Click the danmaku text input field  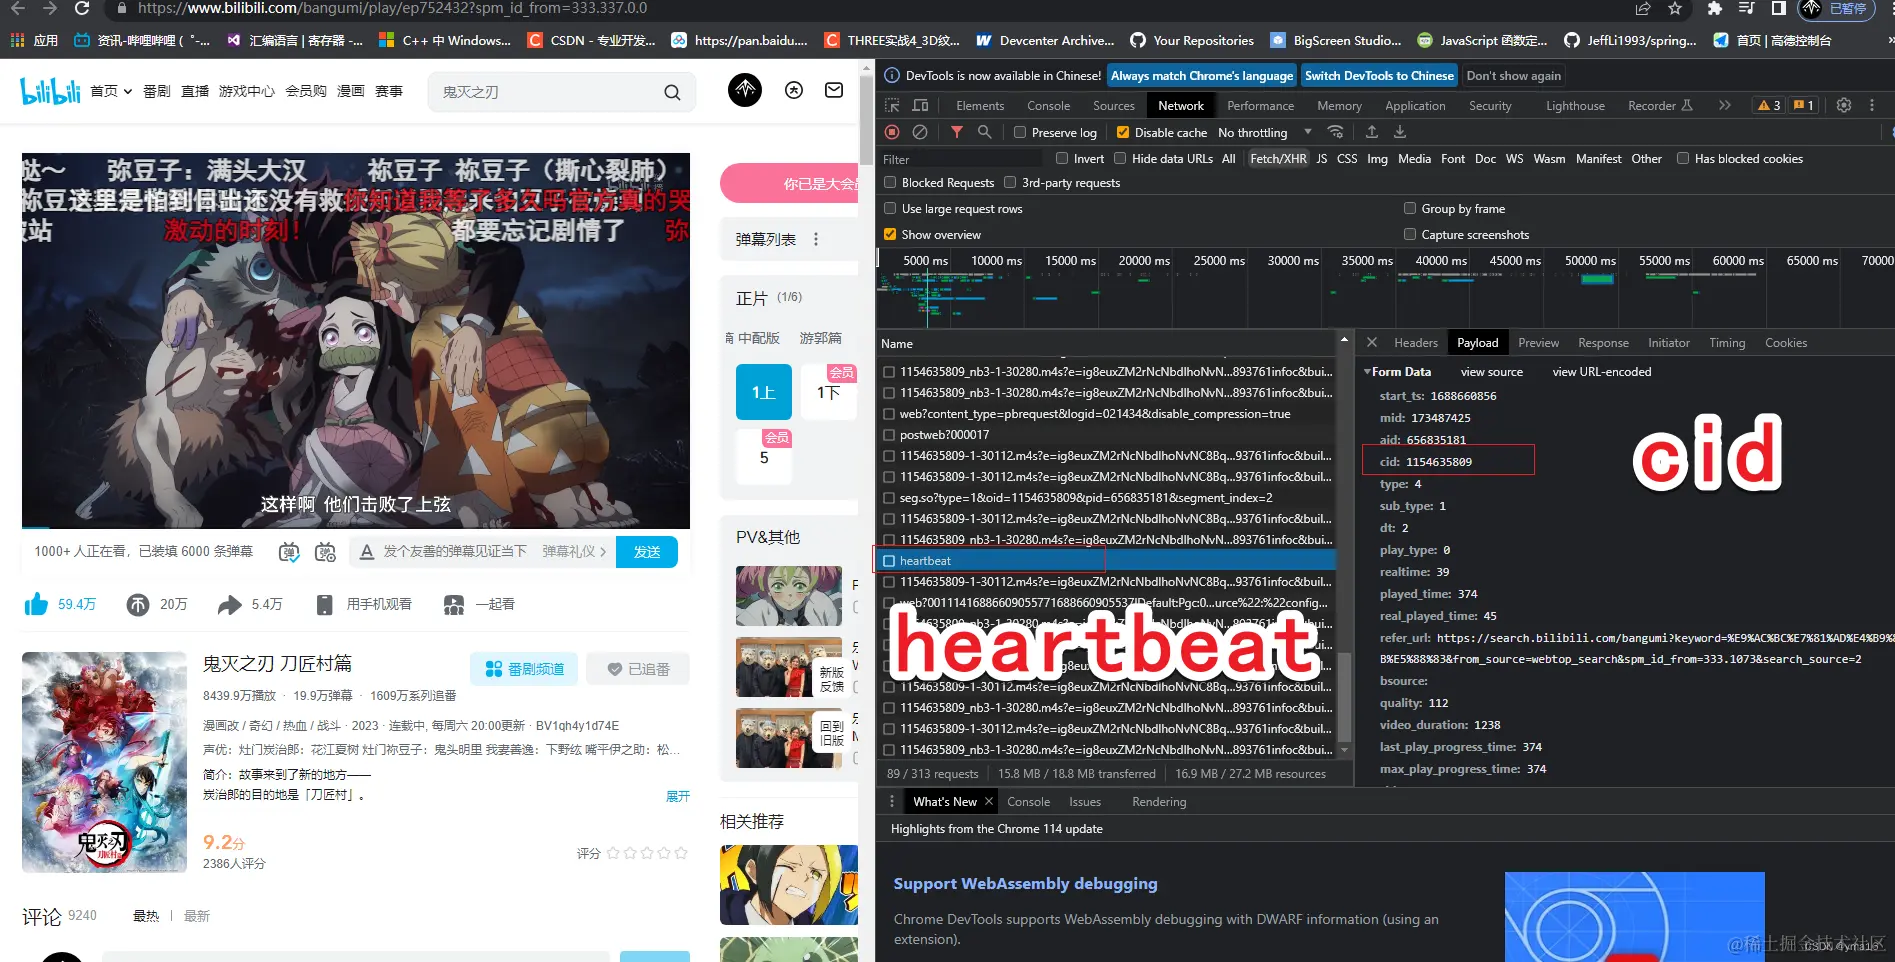point(455,552)
